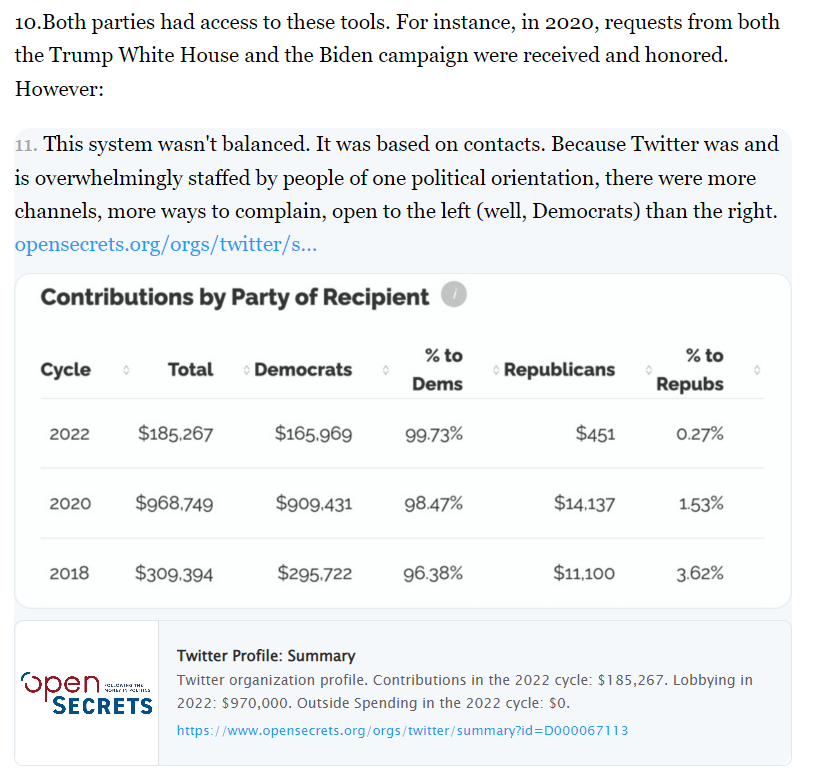Open the full OpenSecrets summary URL
Screen dimensions: 815x777
(402, 731)
